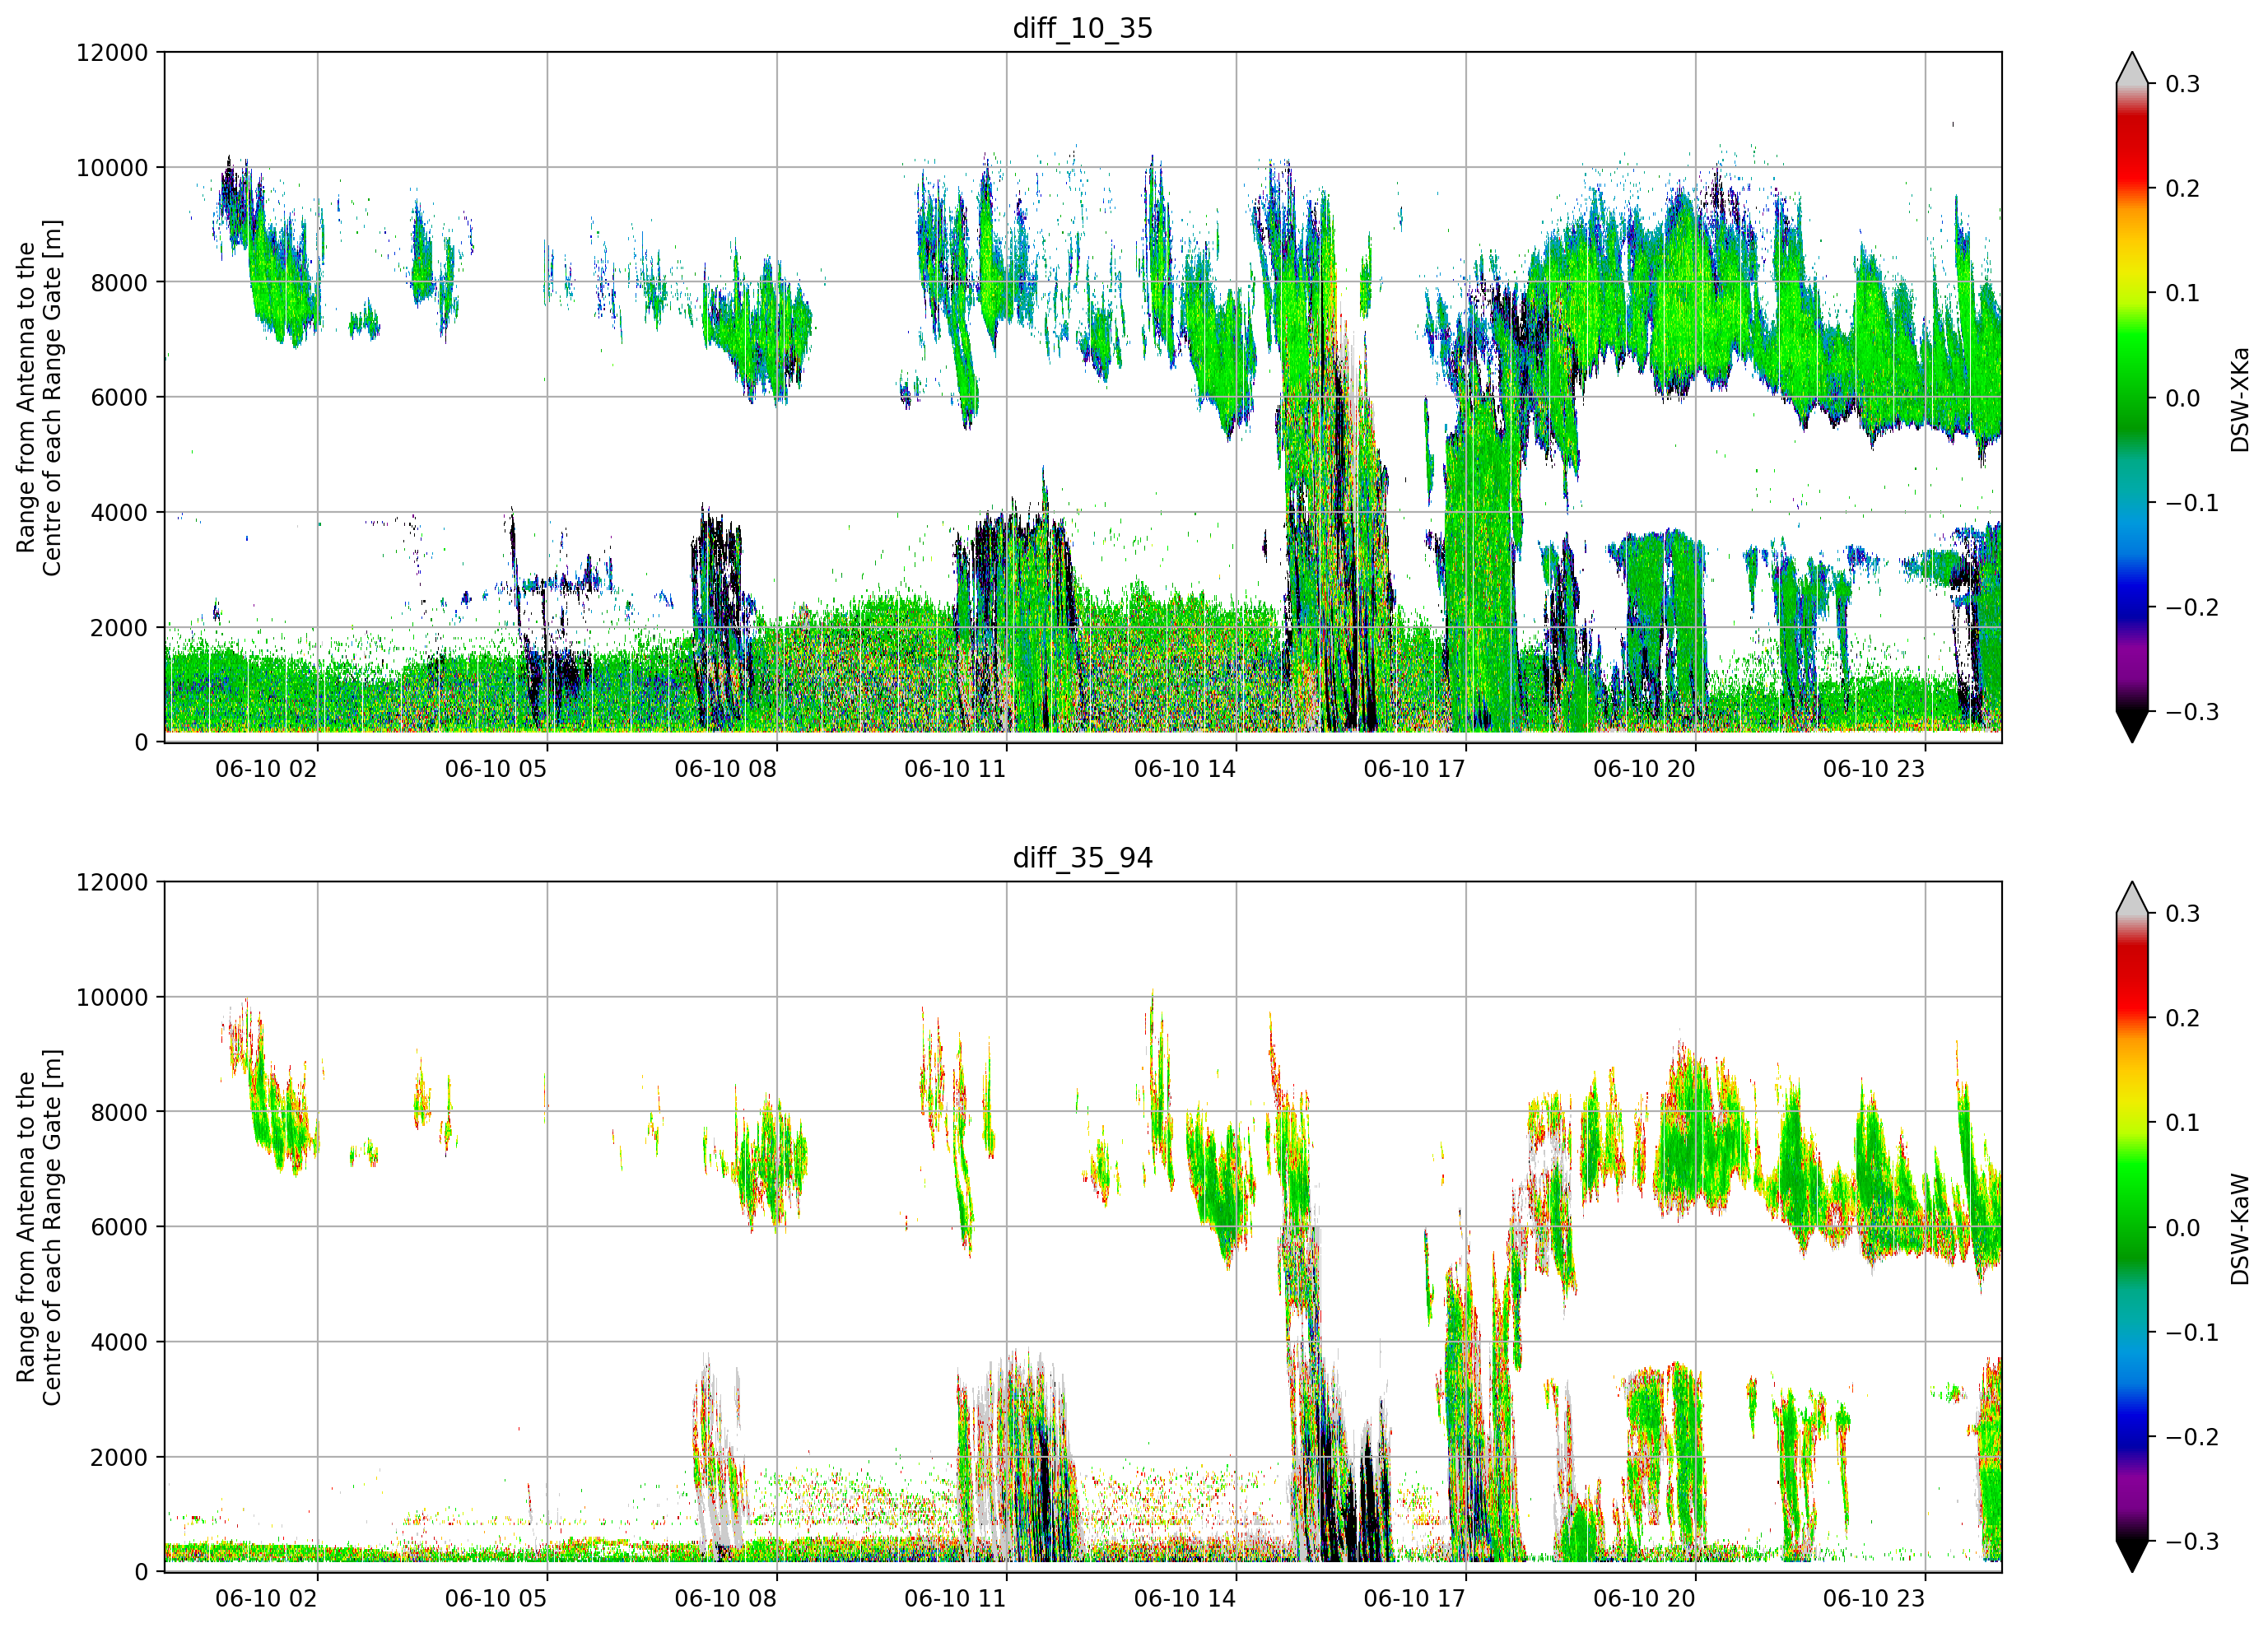Click "06-10 23" under the diff_35_94 plot
Viewport: 2268px width, 1628px height.
pyautogui.click(x=1874, y=1599)
